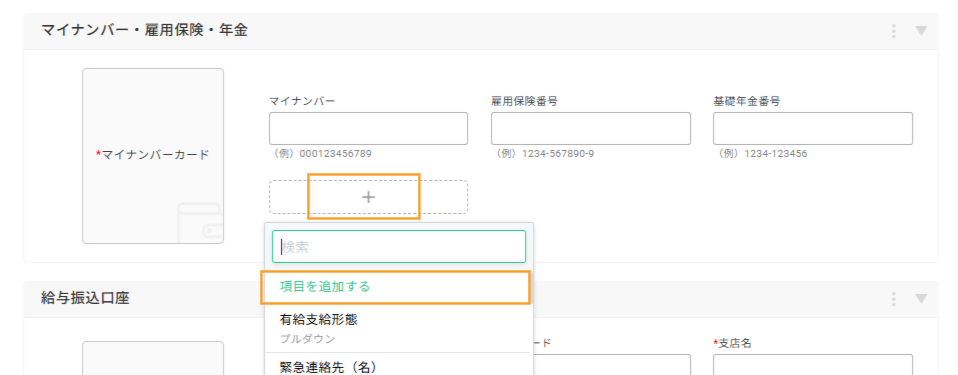Click the （例）1234-567890-9 hint text

543,154
